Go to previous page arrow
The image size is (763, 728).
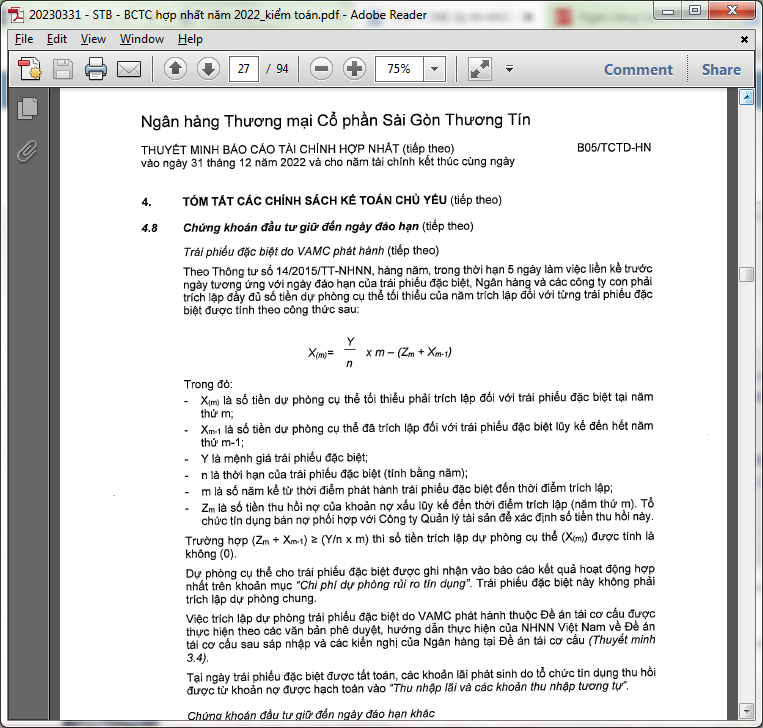(175, 69)
